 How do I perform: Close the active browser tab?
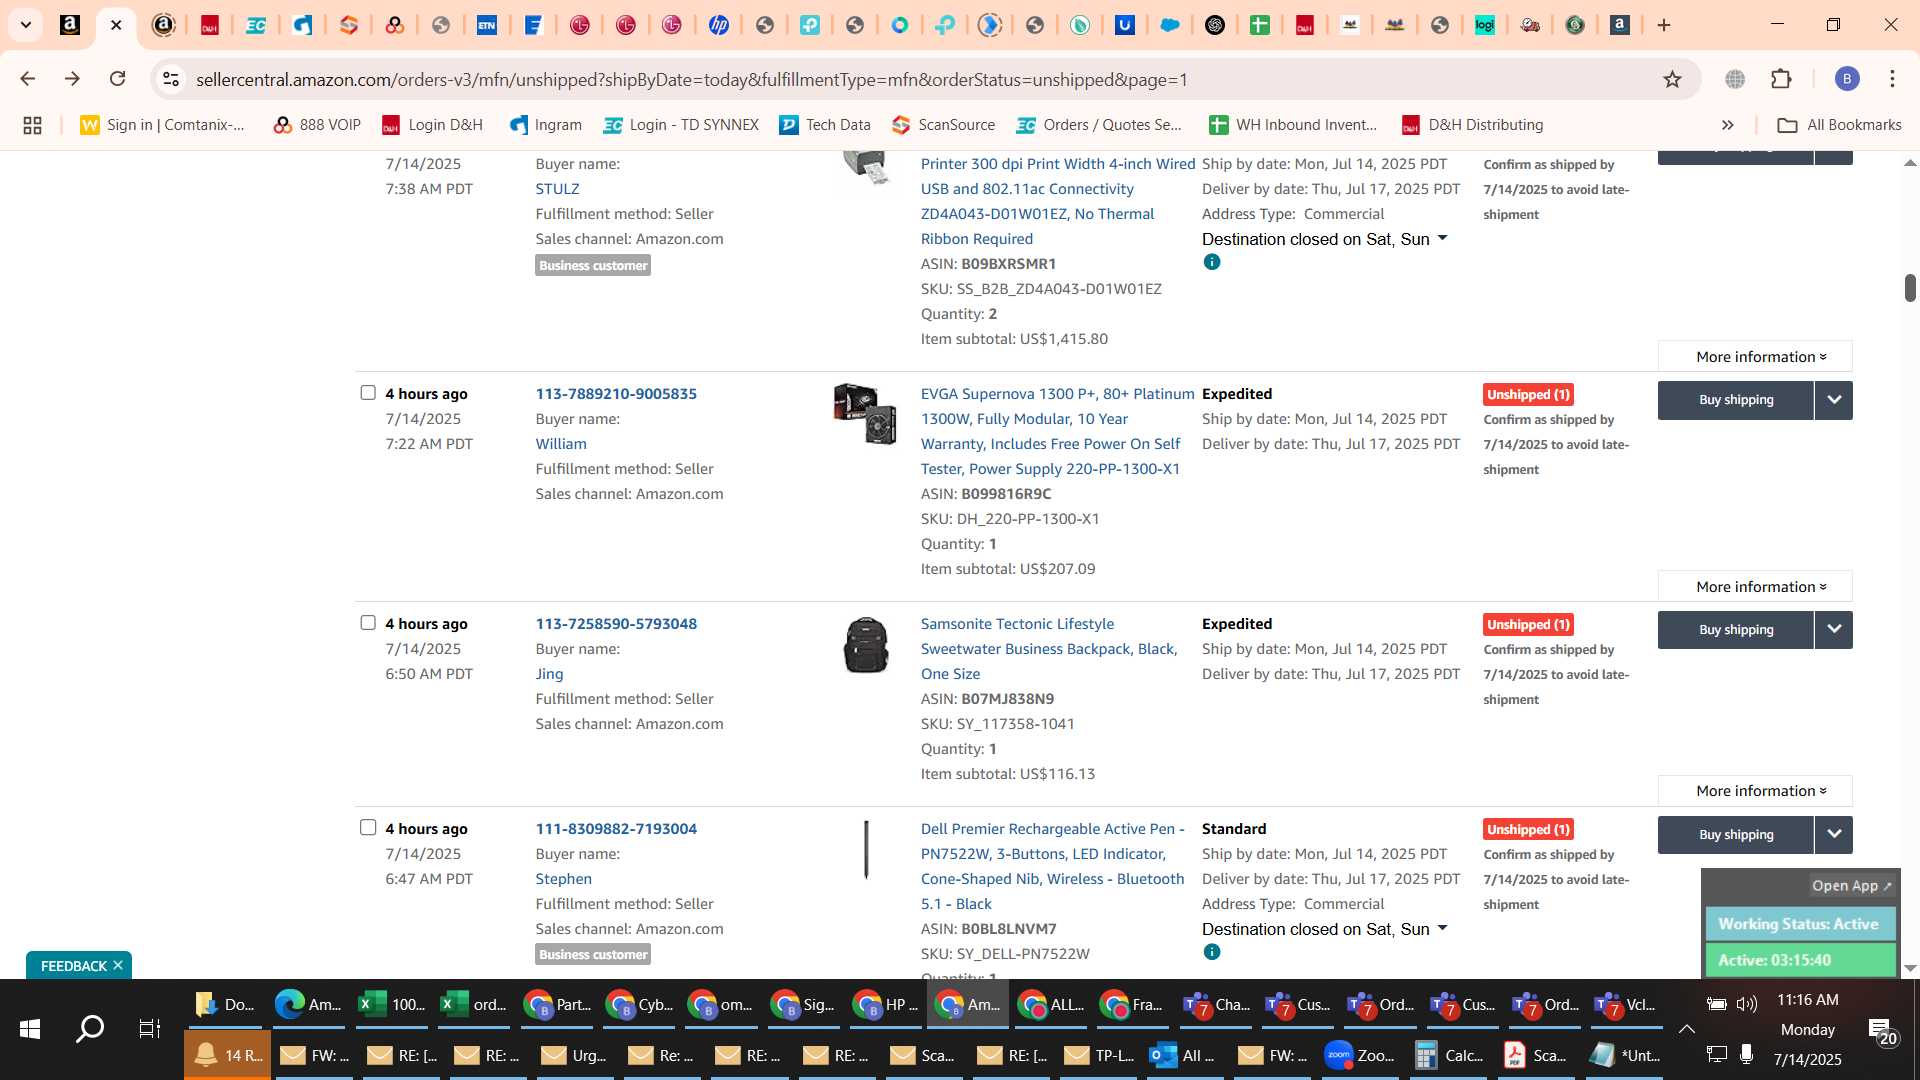click(x=116, y=25)
